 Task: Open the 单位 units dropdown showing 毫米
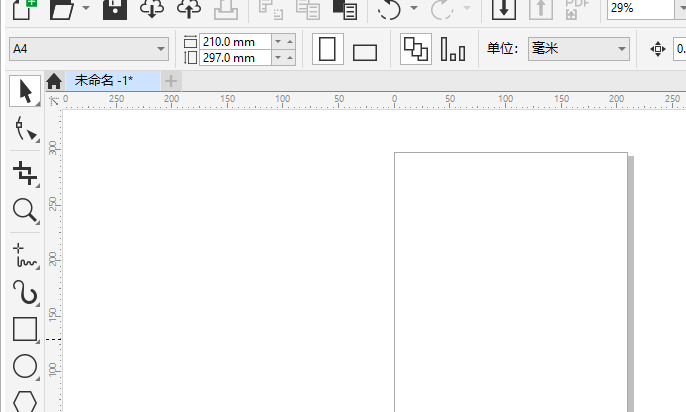[x=579, y=49]
